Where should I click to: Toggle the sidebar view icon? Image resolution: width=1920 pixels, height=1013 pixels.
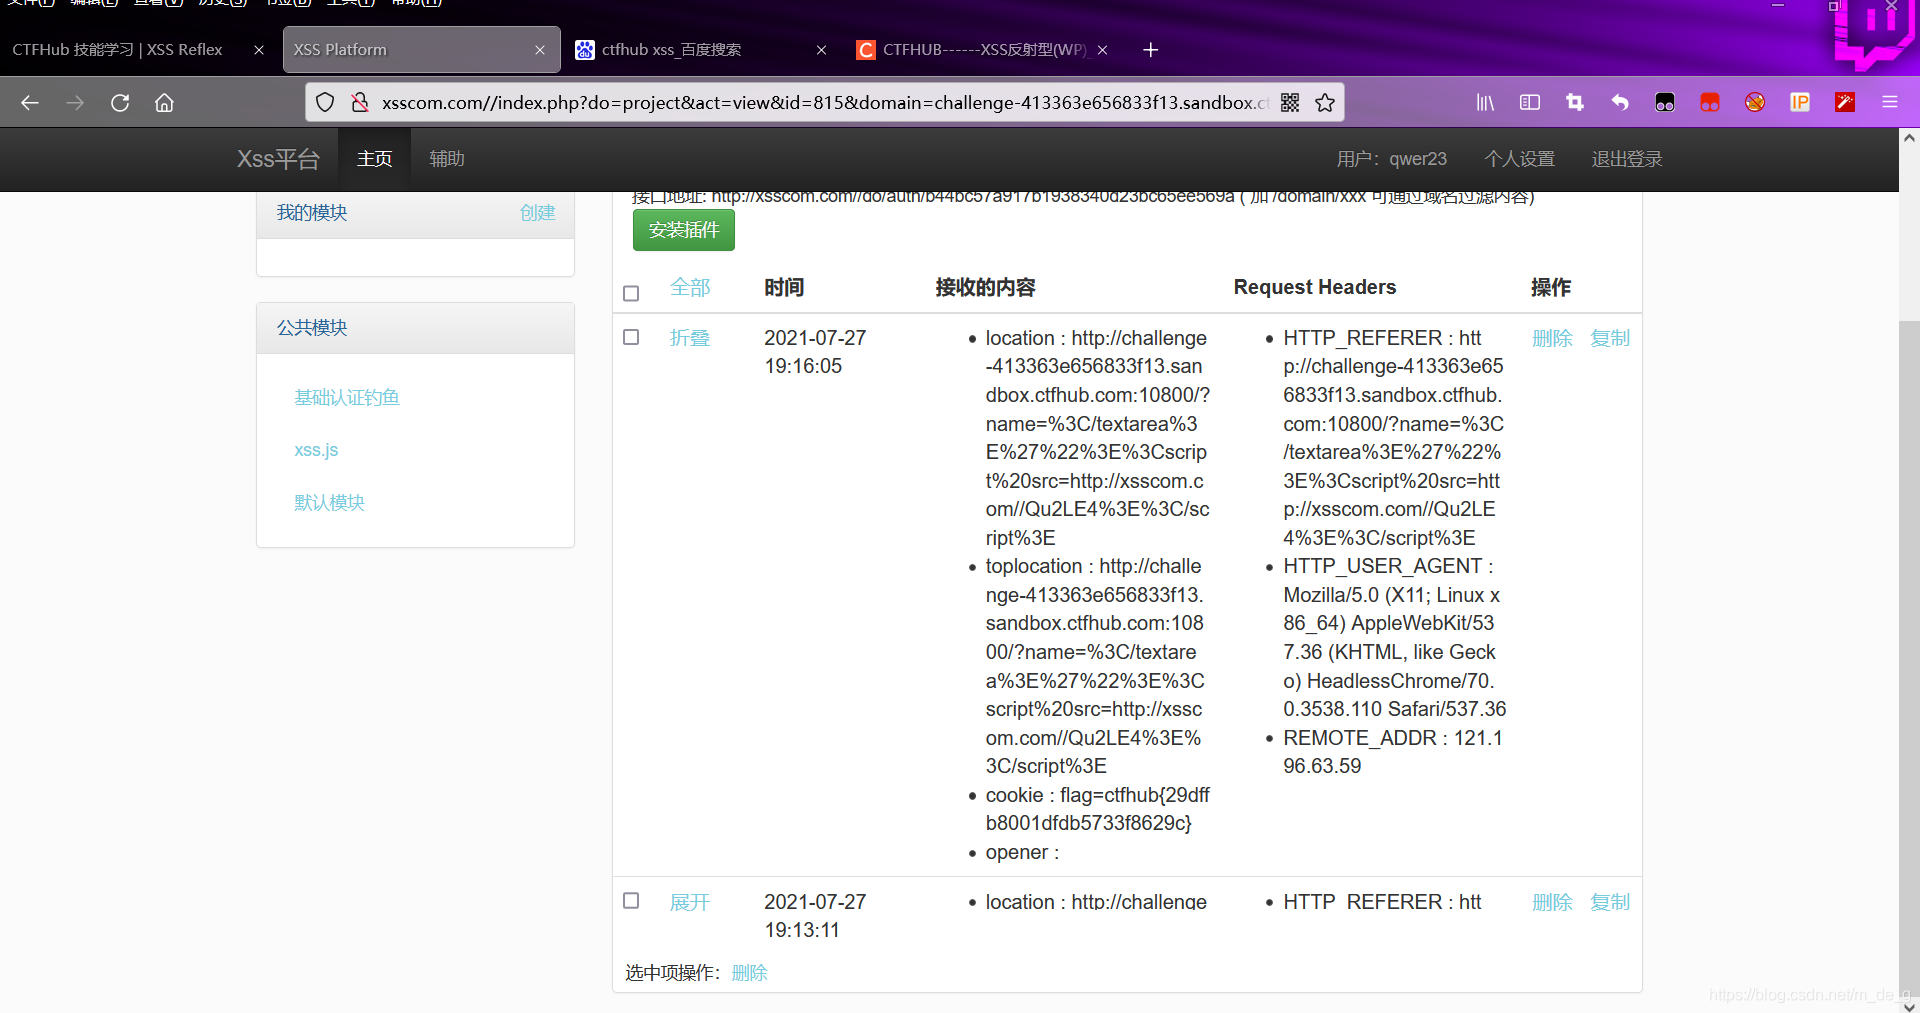[x=1530, y=103]
